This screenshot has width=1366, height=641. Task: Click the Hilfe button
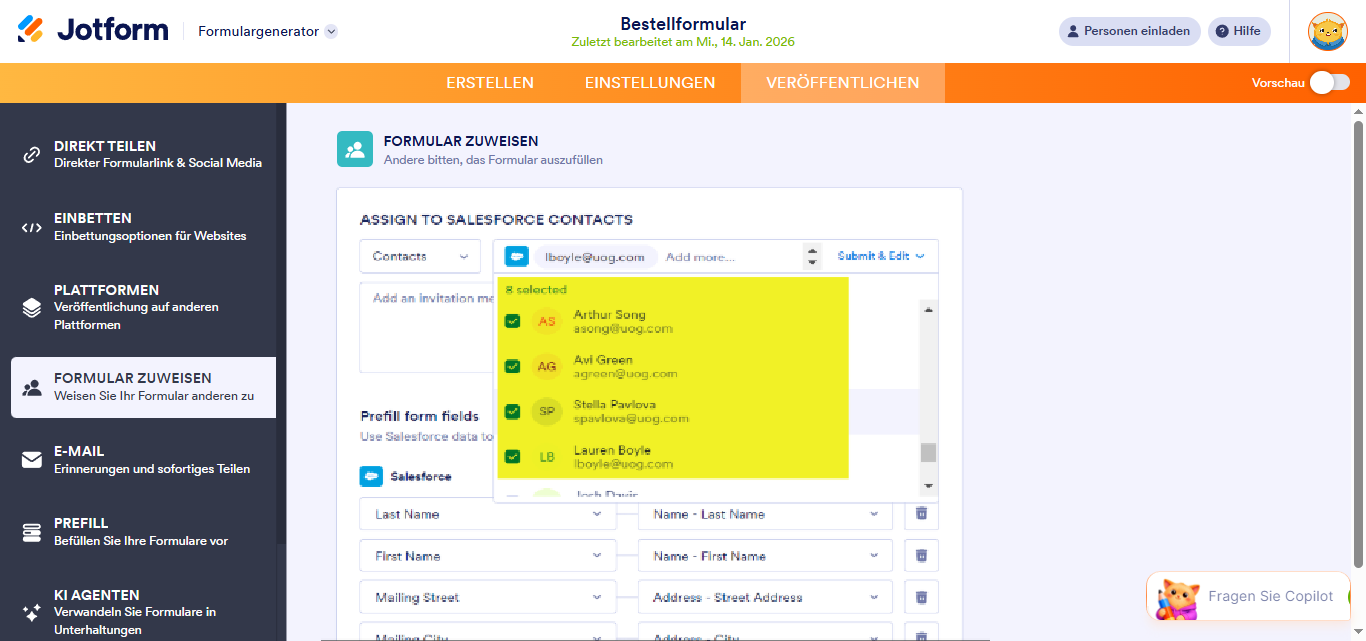1239,31
